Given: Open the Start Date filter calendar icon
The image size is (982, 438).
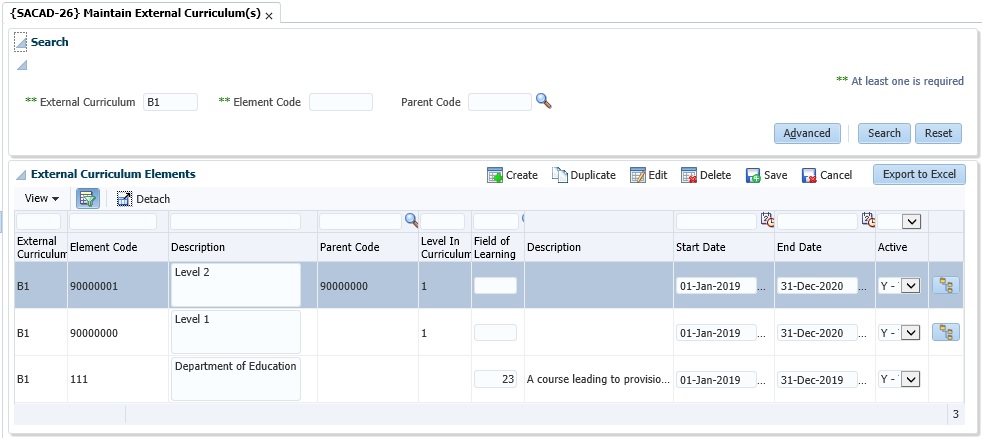Looking at the screenshot, I should click(767, 220).
